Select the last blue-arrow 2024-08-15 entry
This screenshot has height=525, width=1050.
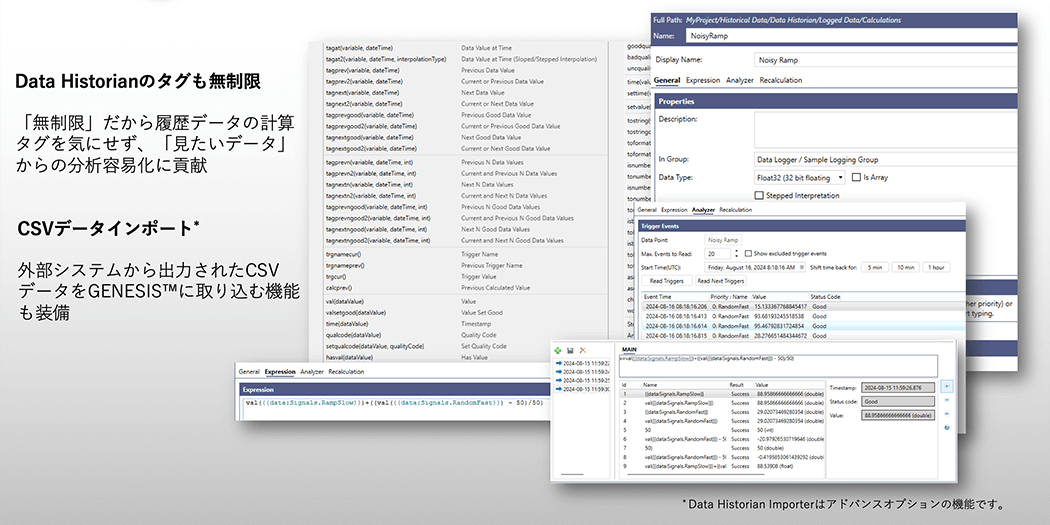tap(582, 389)
